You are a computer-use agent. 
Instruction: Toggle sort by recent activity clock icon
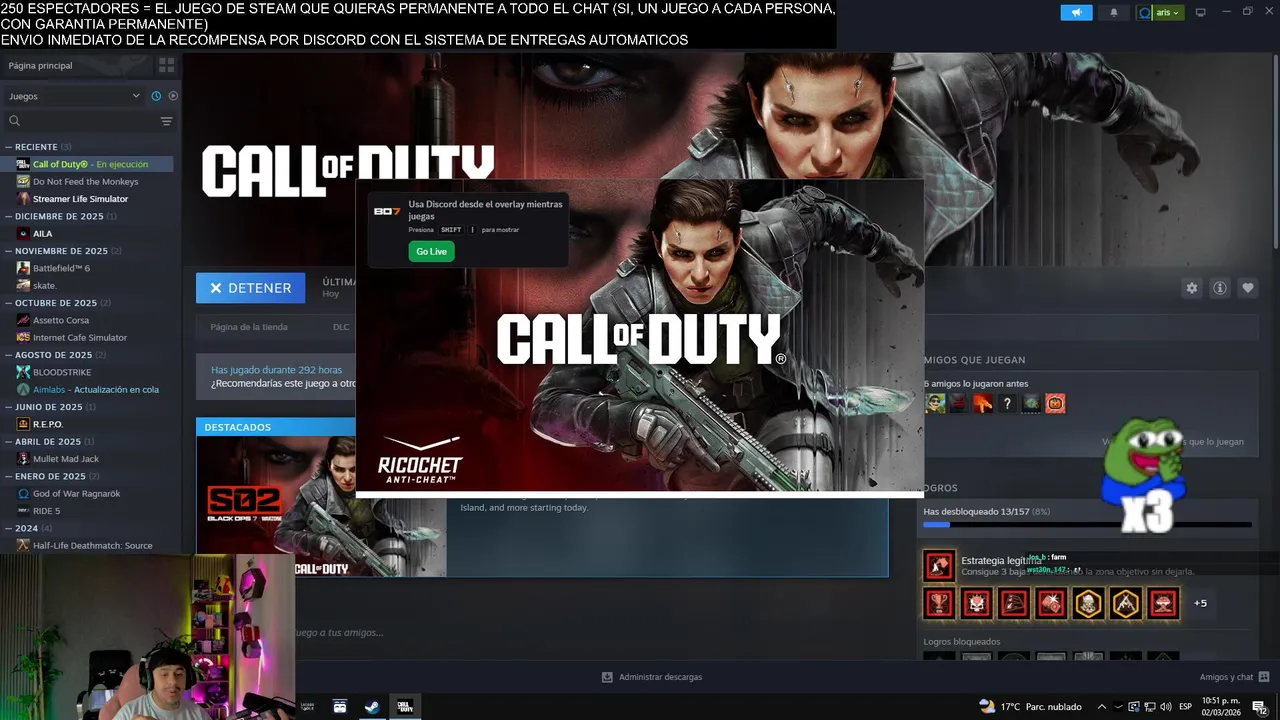point(156,96)
